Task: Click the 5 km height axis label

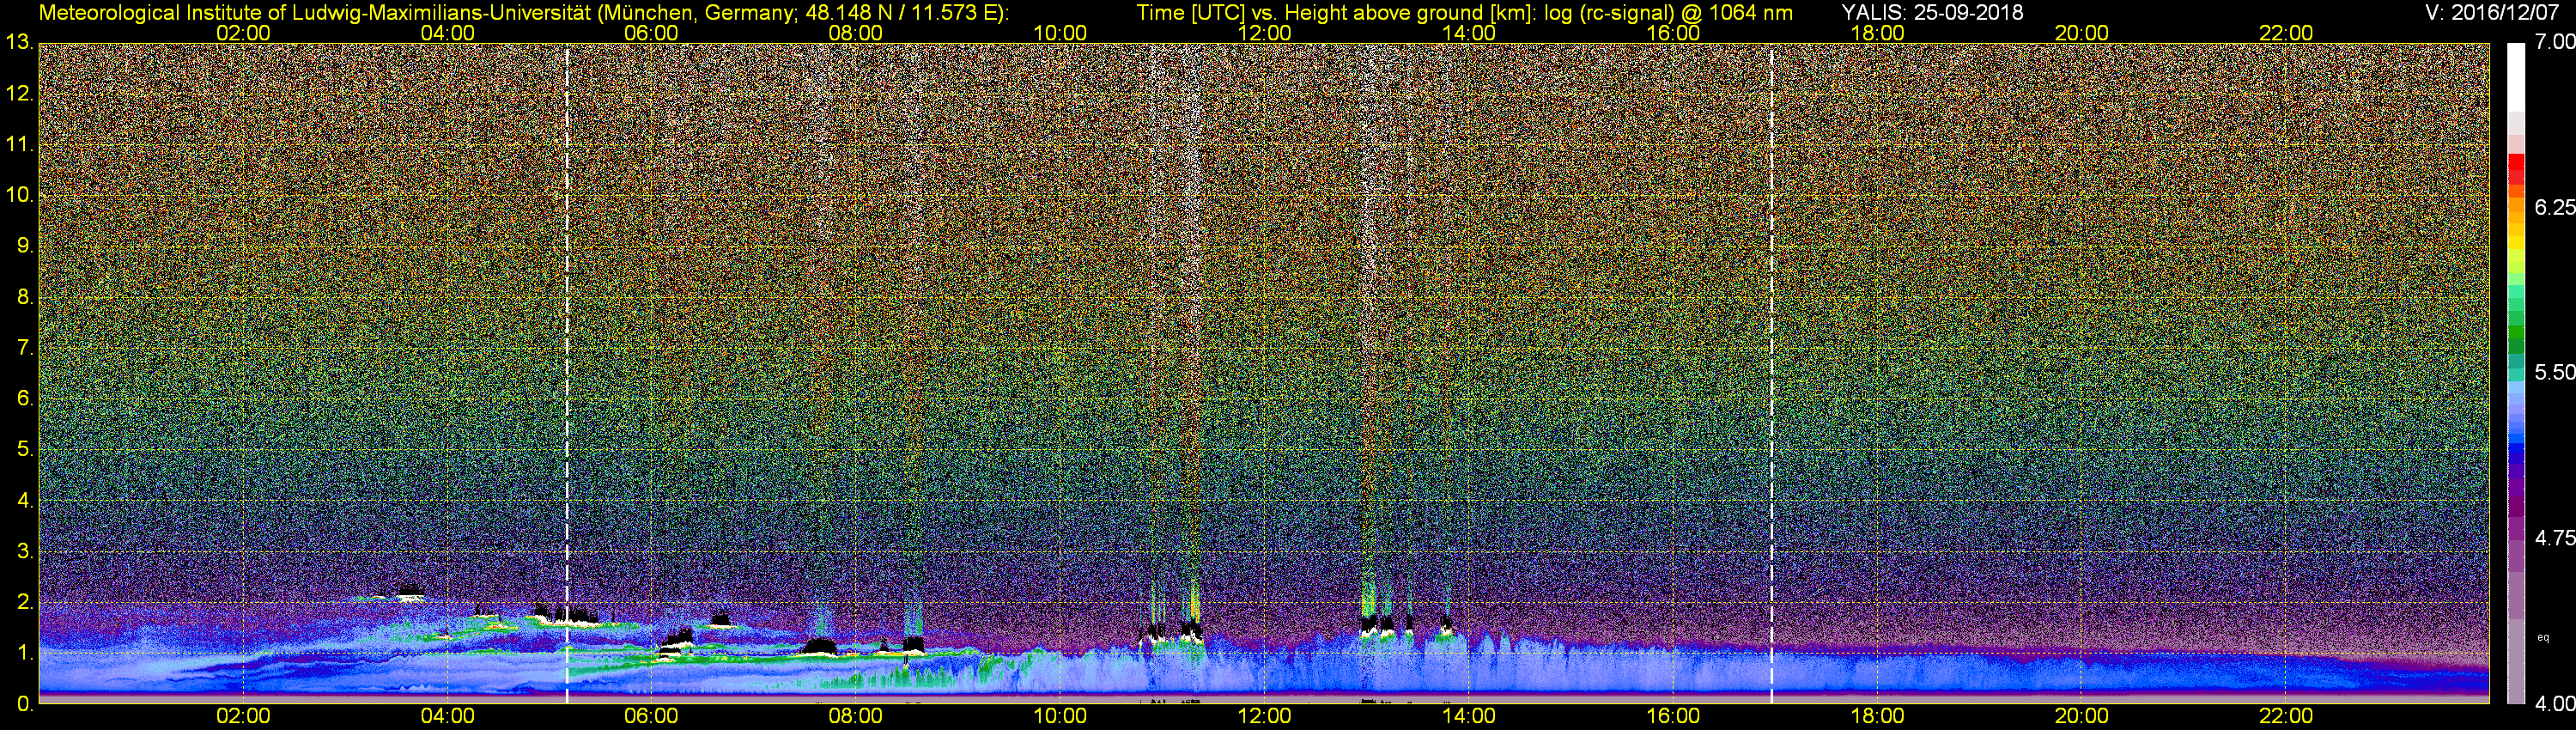Action: pos(25,450)
